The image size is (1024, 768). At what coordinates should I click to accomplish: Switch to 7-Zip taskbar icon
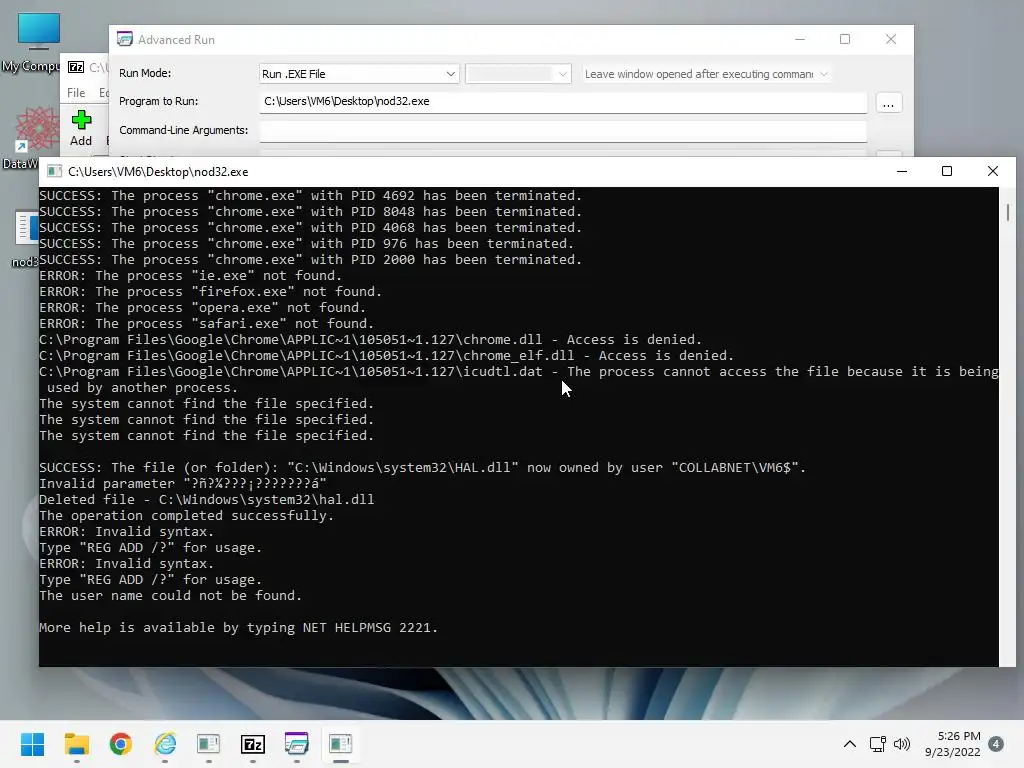tap(253, 744)
